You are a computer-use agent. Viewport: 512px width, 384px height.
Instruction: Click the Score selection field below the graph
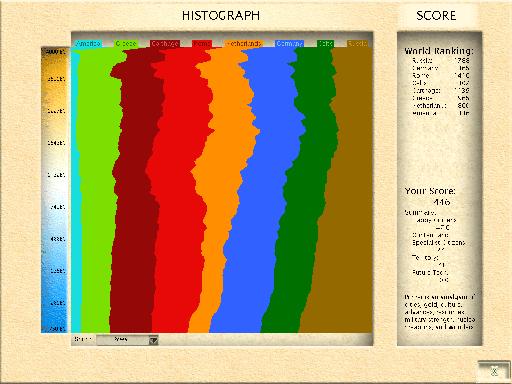pyautogui.click(x=127, y=340)
